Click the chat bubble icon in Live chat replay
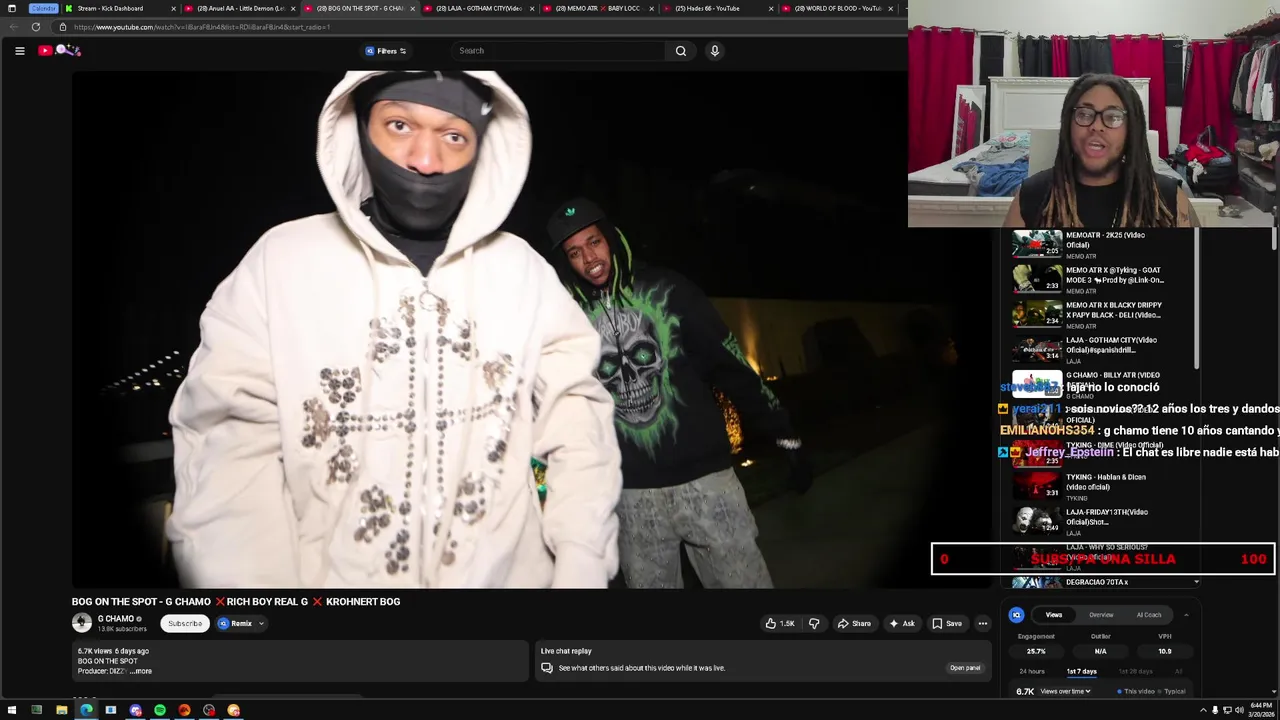 [x=547, y=668]
